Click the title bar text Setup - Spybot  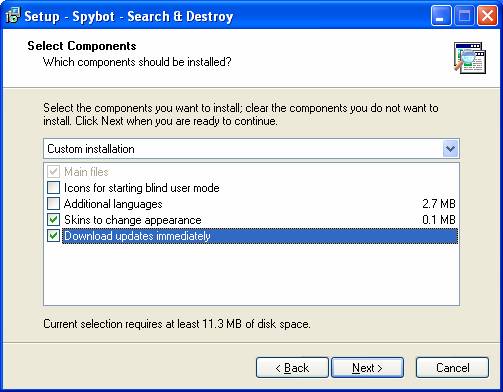tap(129, 16)
